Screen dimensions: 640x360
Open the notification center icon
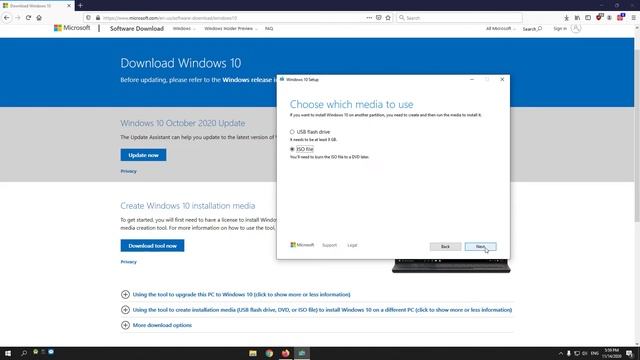pyautogui.click(x=629, y=353)
